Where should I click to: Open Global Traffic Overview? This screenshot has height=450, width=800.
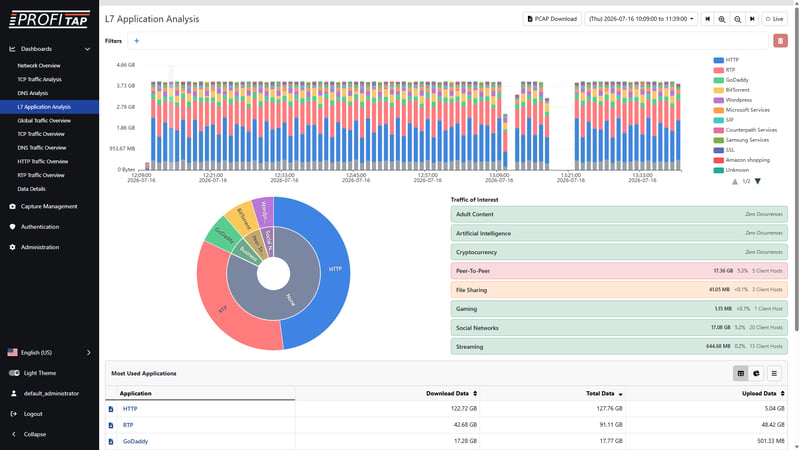pos(44,120)
